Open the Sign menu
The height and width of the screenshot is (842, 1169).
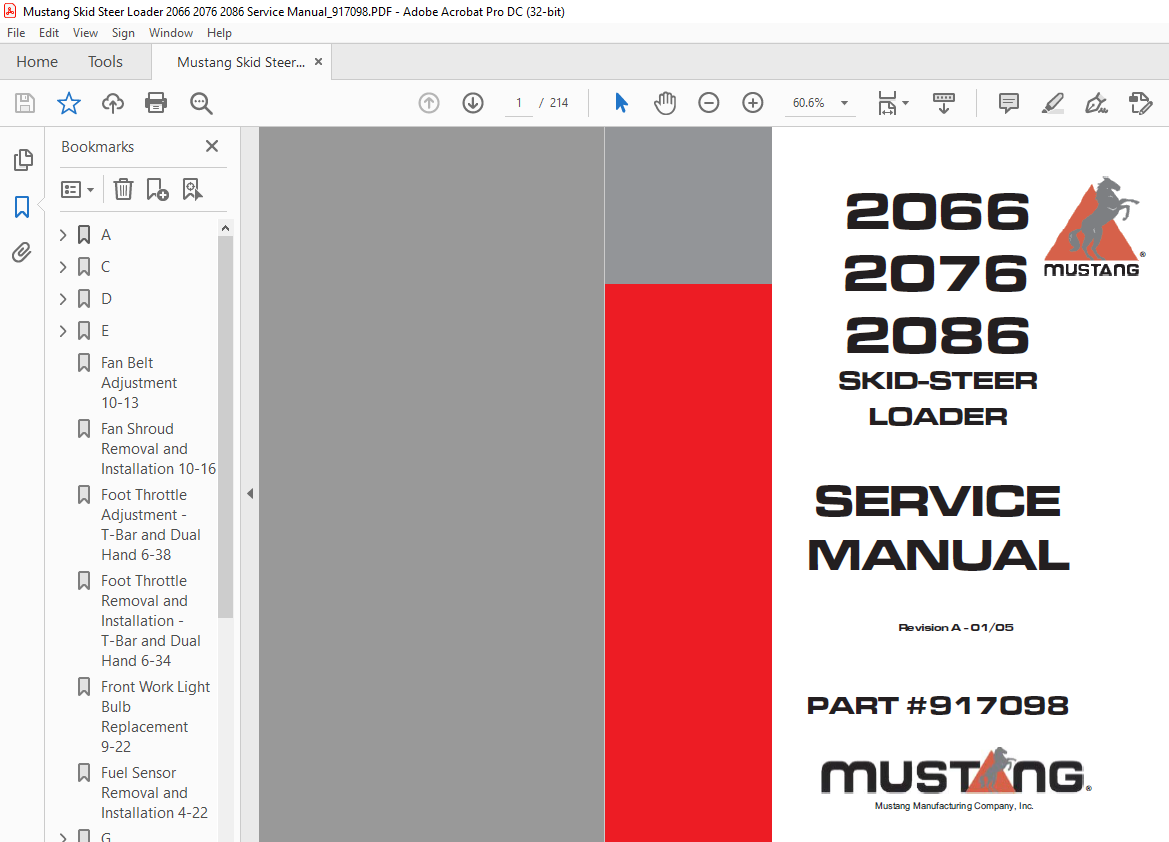click(123, 33)
